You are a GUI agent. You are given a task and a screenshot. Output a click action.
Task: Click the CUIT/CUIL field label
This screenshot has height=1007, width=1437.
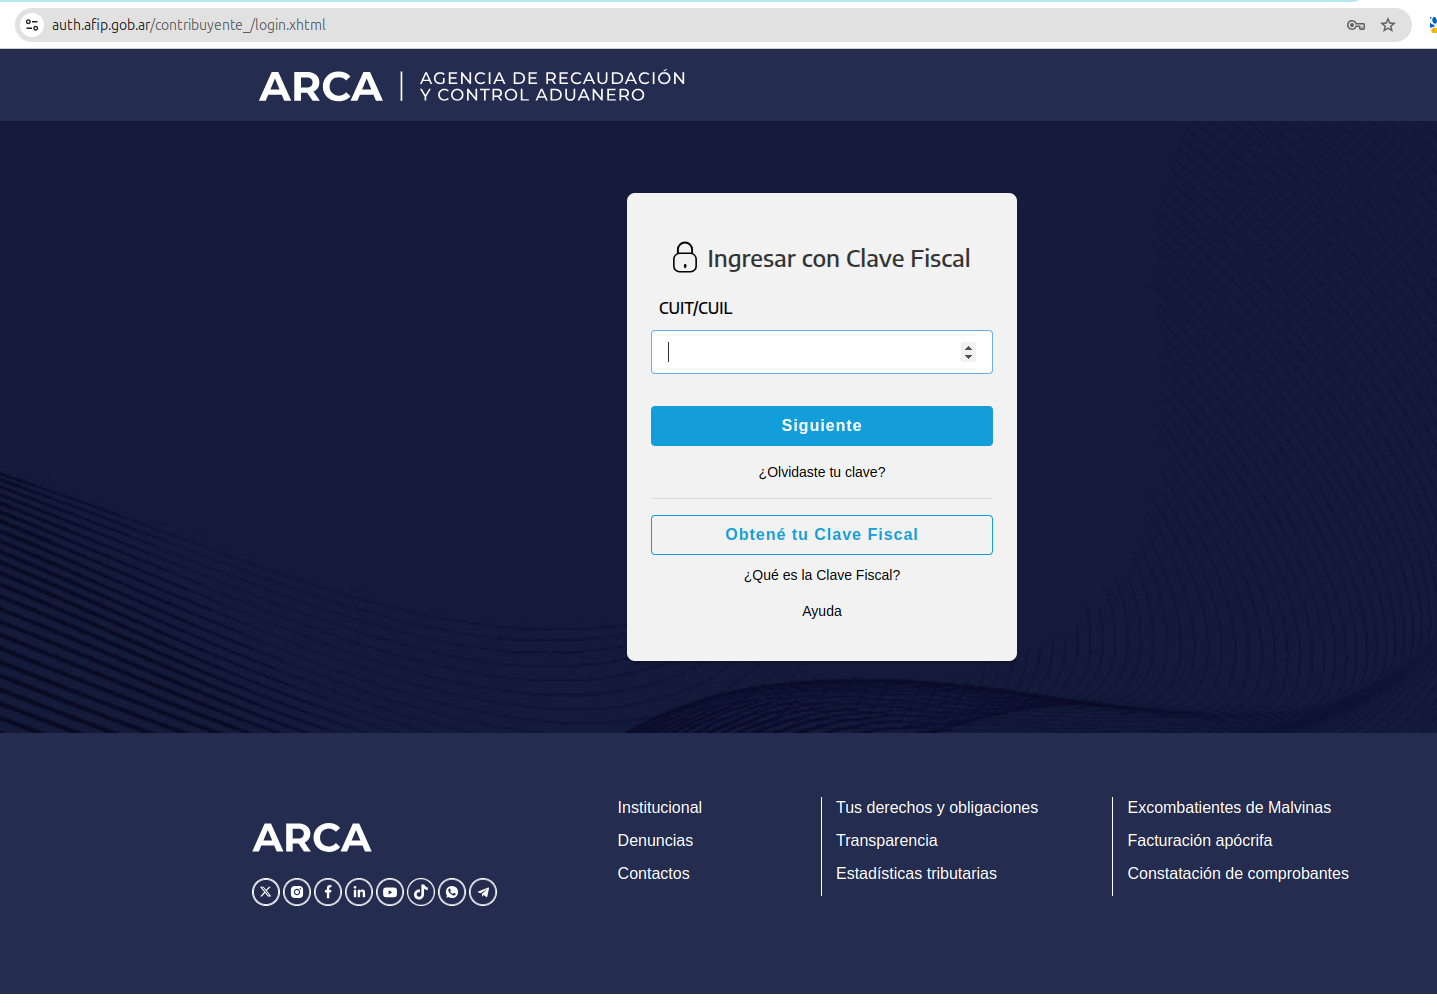point(696,308)
